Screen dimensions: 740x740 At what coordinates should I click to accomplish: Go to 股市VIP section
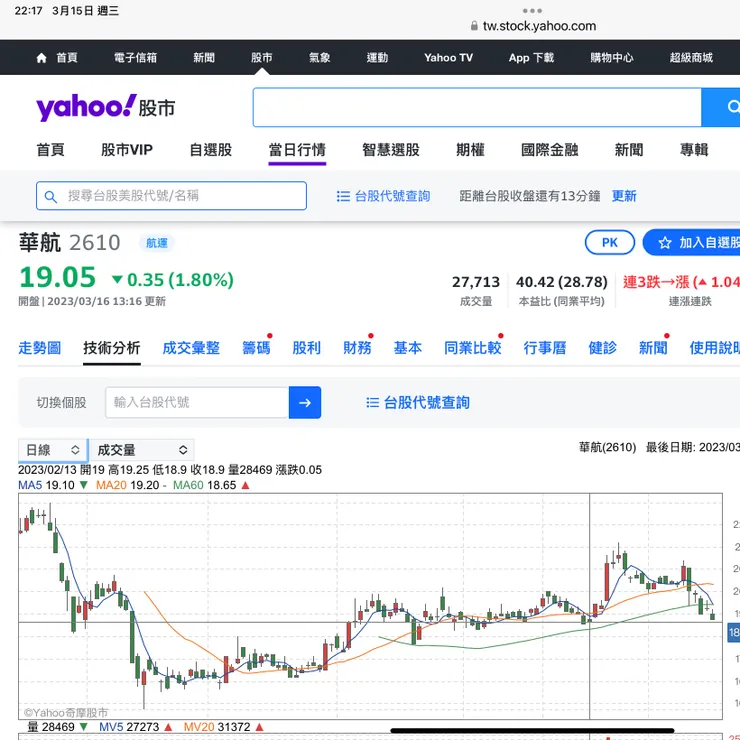[x=127, y=150]
